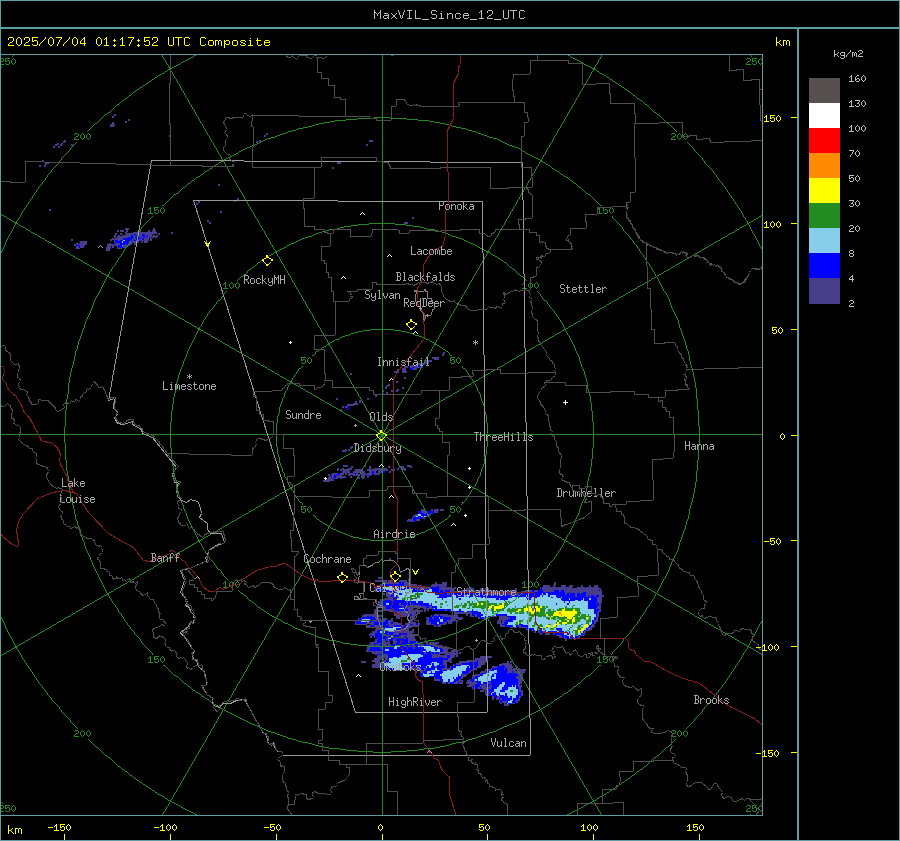Click the purple 4 legend swatch
Viewport: 900px width, 841px height.
point(824,290)
